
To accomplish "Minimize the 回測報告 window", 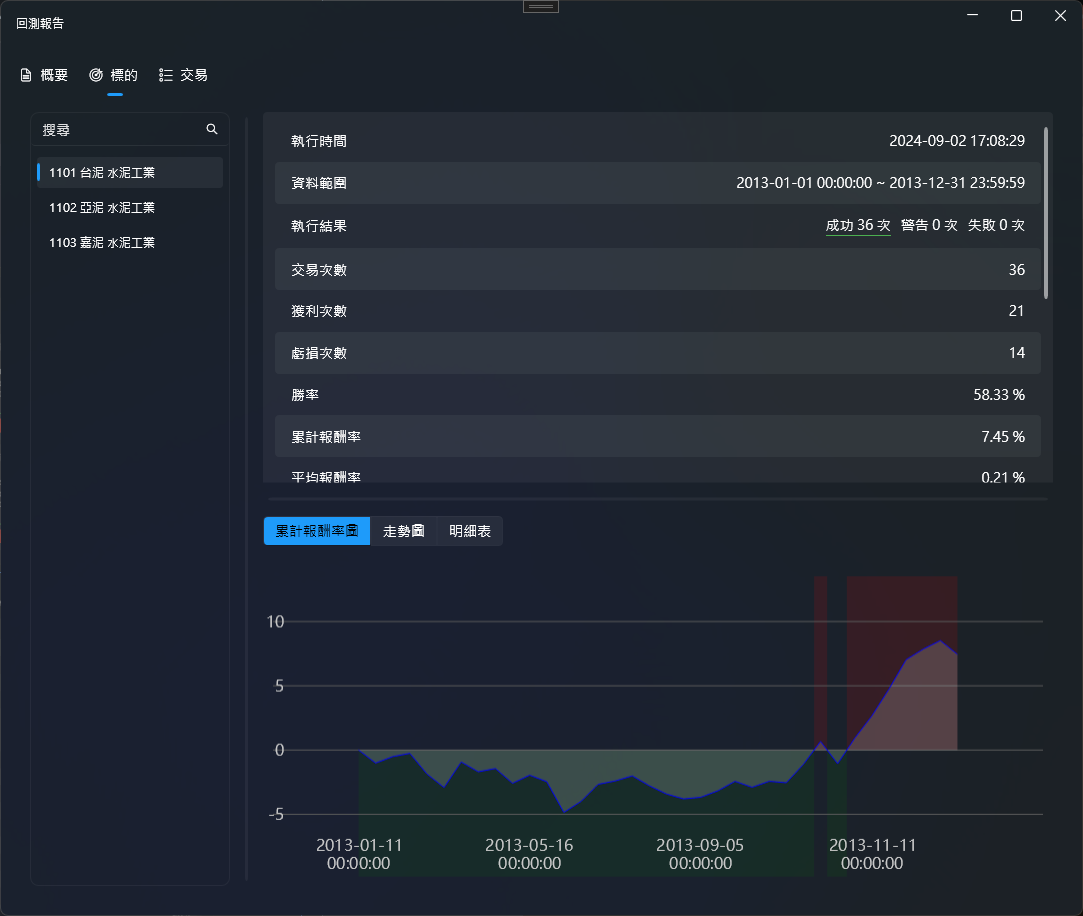I will (972, 15).
